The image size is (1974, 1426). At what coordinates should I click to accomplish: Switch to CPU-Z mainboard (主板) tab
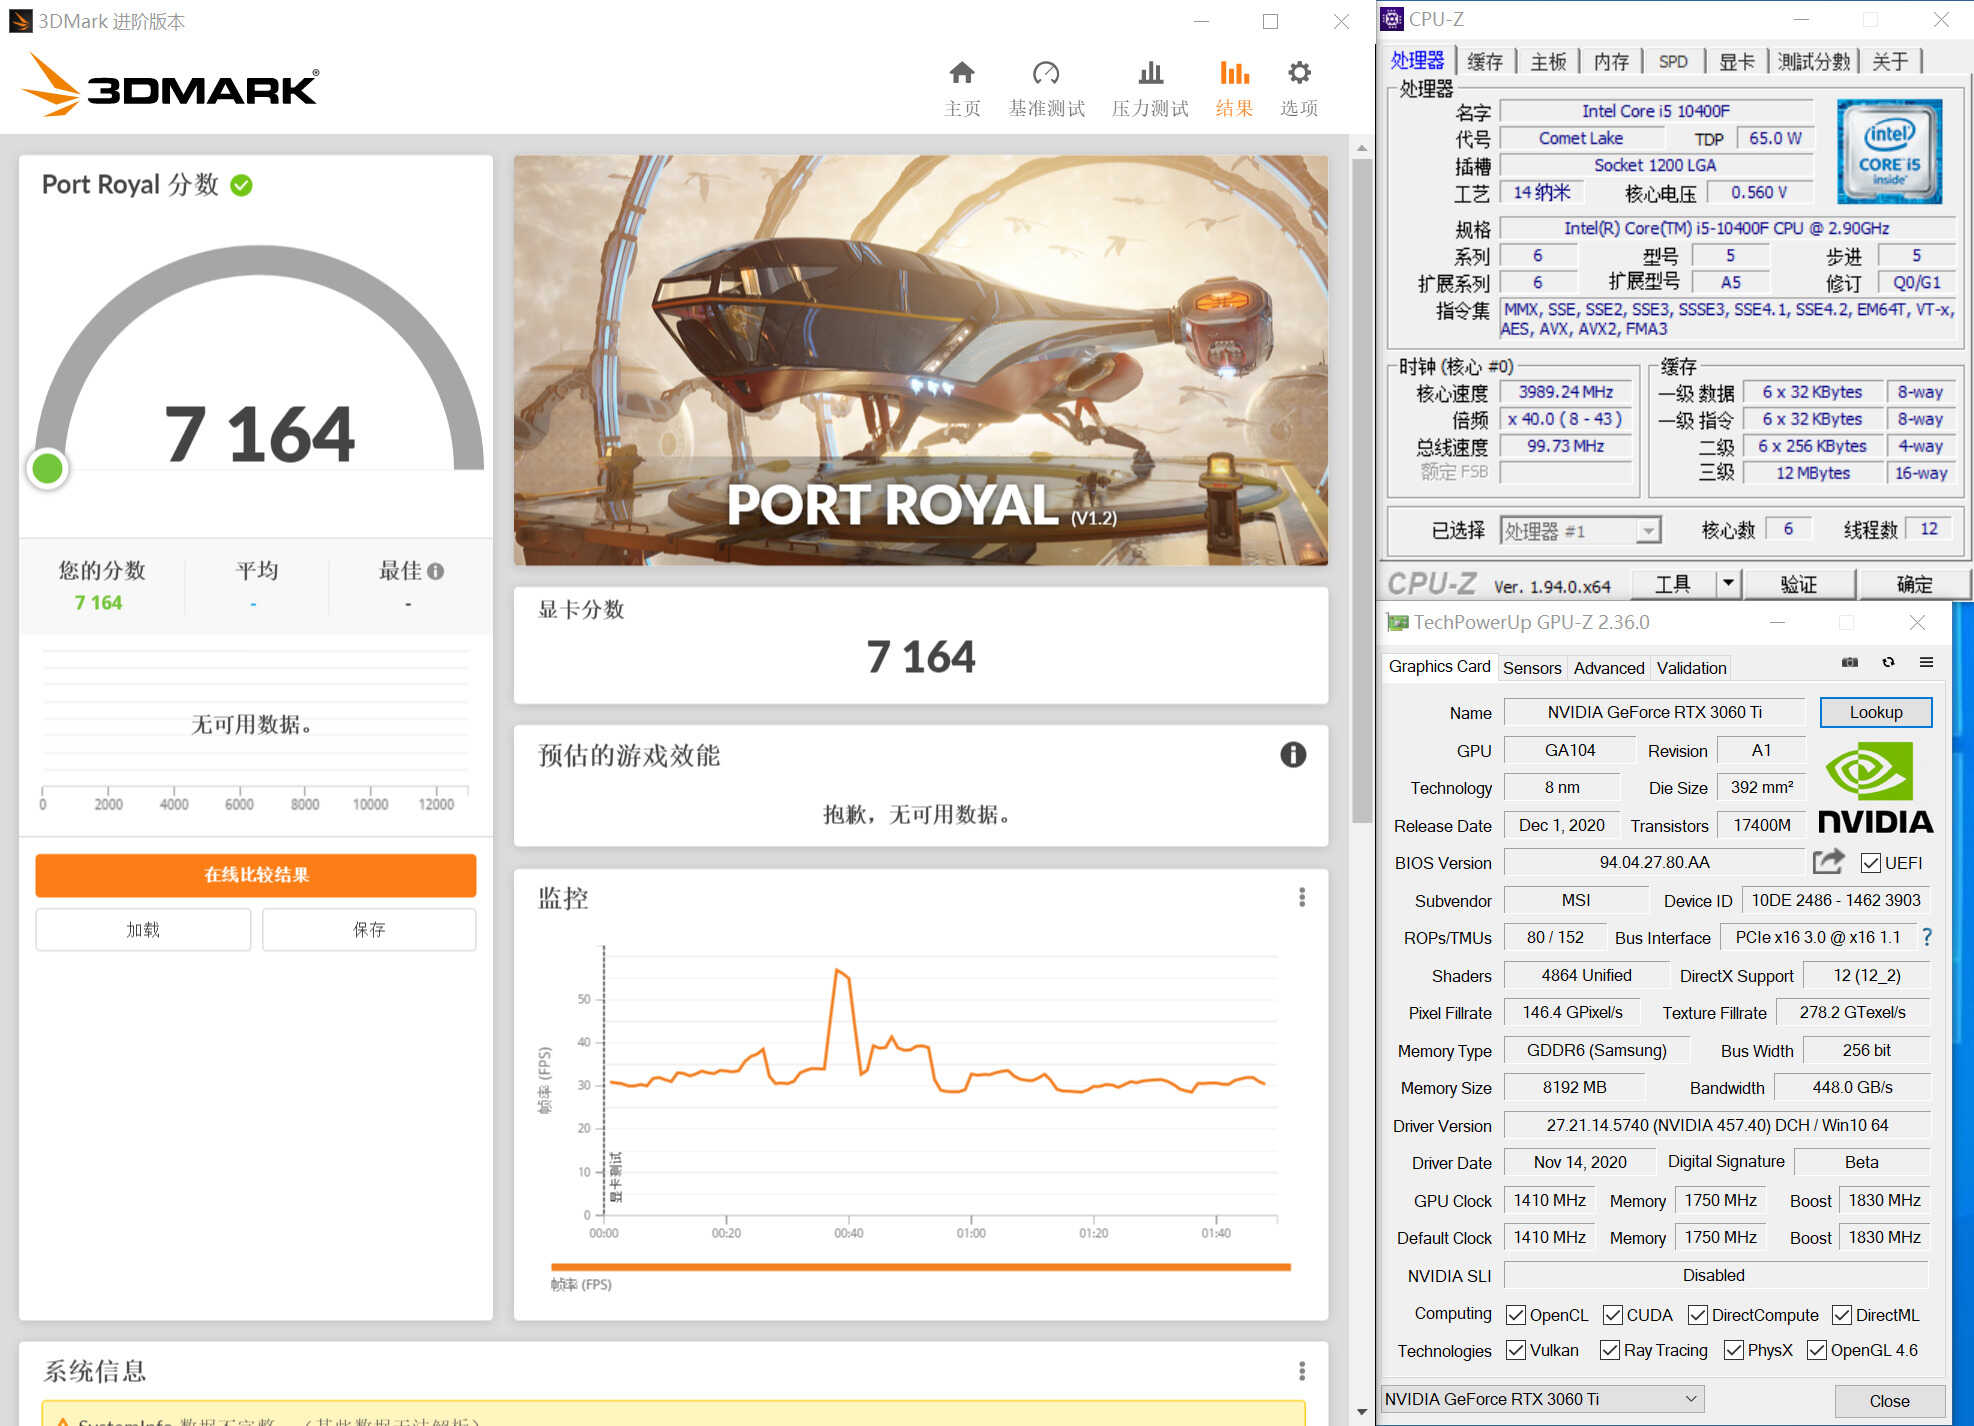[x=1548, y=62]
